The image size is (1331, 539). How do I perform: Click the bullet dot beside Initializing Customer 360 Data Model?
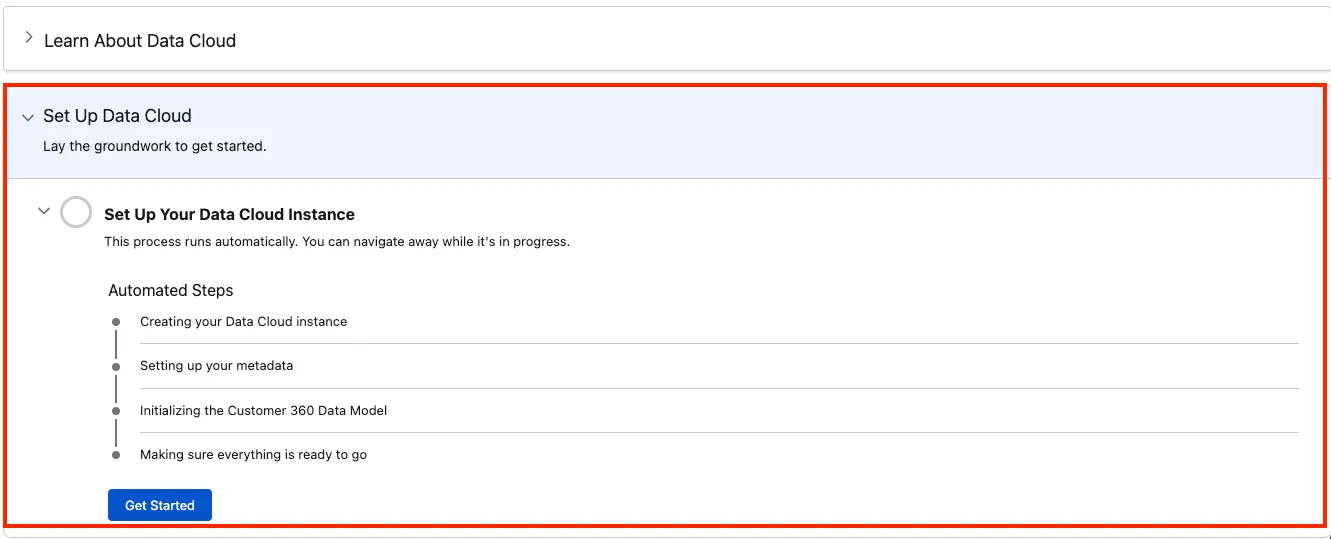click(x=116, y=411)
